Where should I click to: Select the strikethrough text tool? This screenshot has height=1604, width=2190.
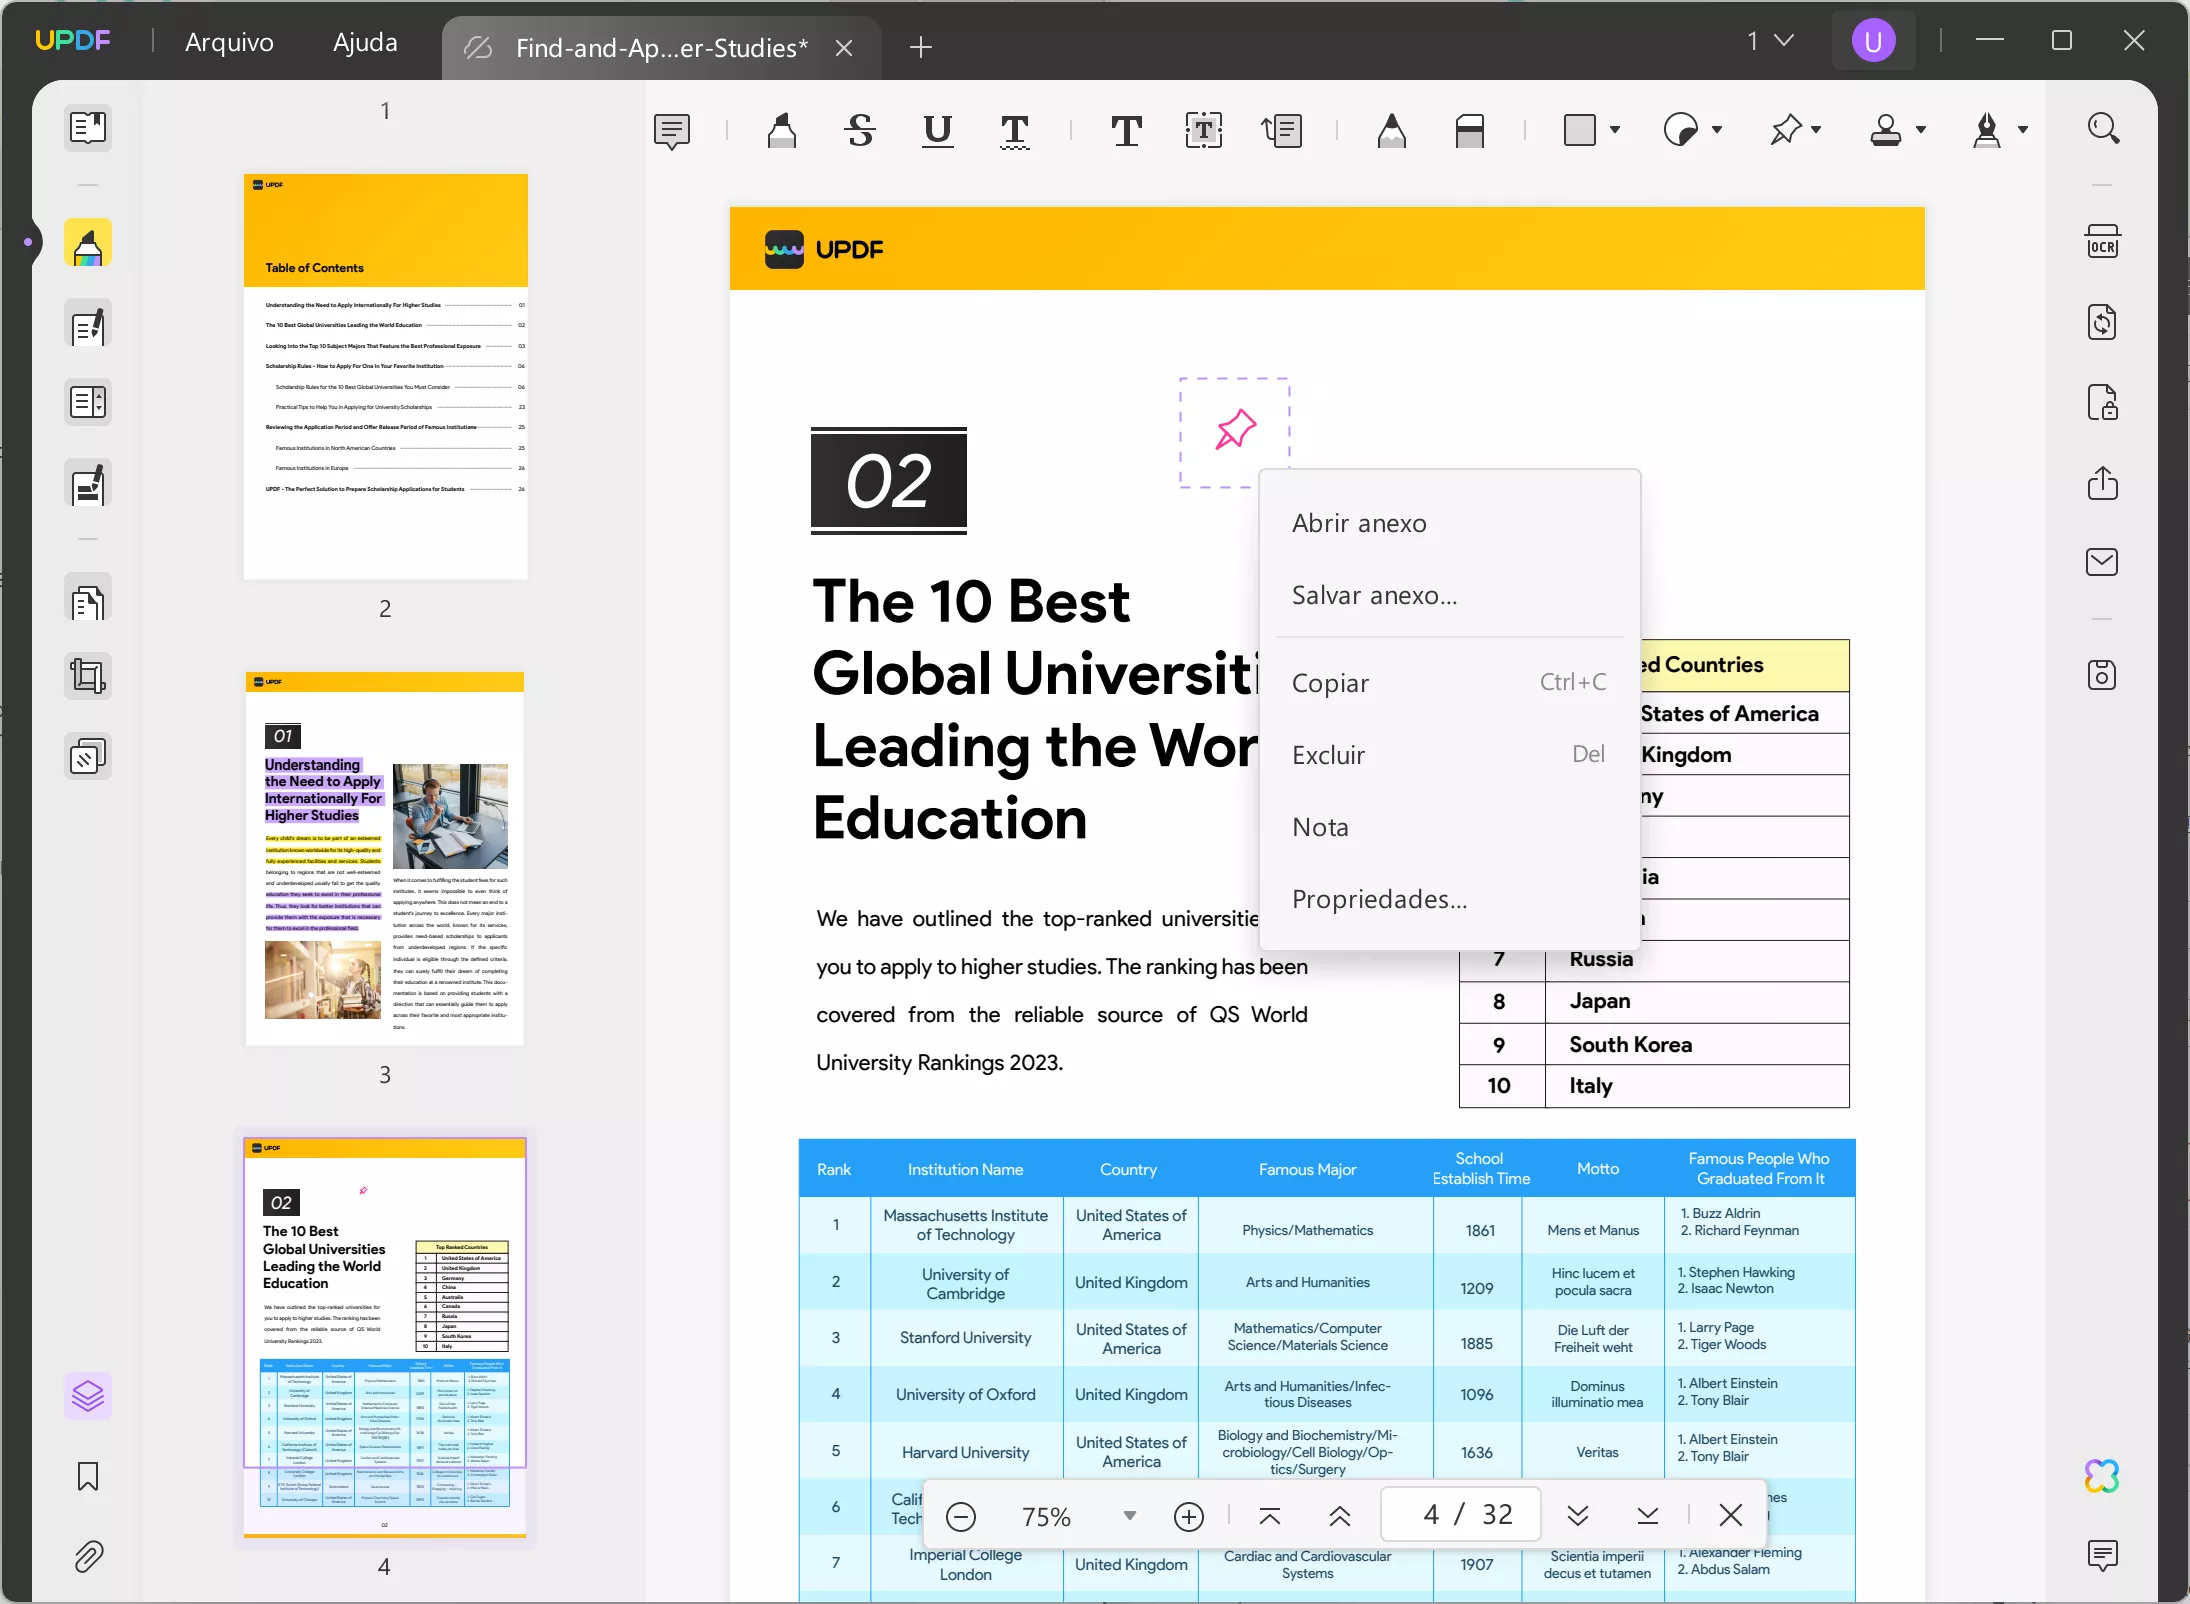click(x=860, y=131)
